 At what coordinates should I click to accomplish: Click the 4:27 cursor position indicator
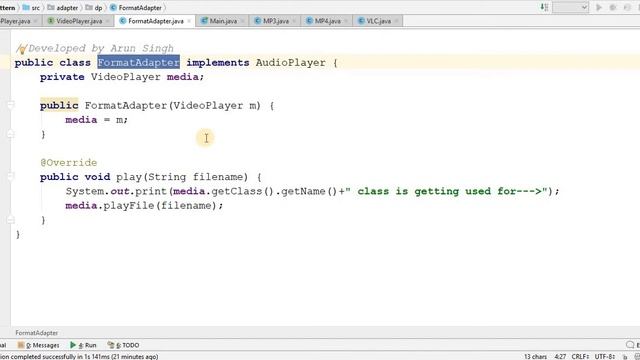[x=560, y=356]
